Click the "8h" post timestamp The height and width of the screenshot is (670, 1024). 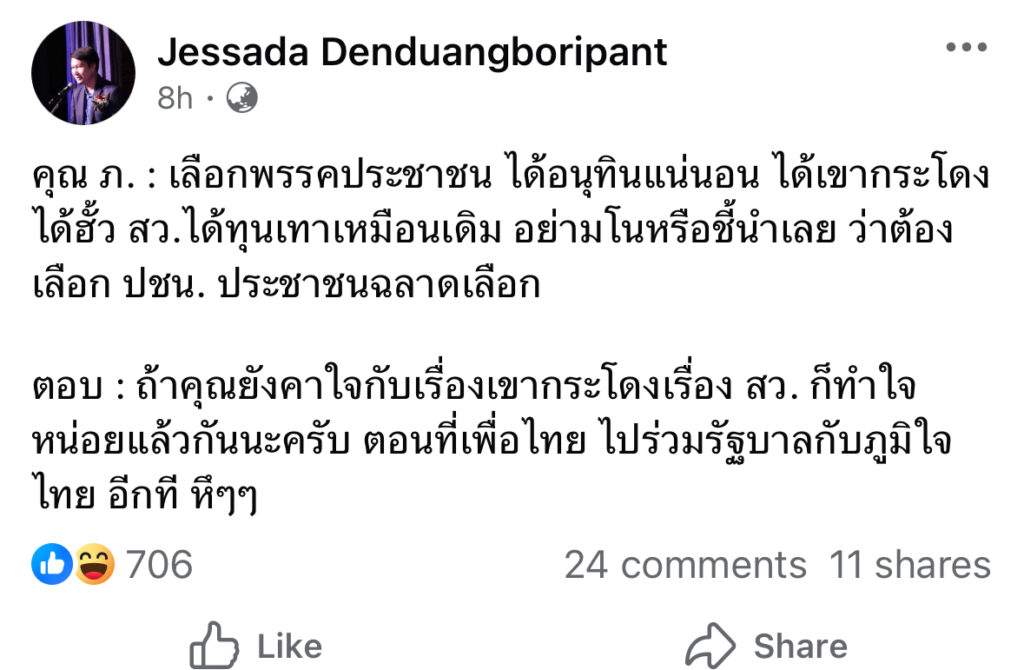[x=174, y=98]
